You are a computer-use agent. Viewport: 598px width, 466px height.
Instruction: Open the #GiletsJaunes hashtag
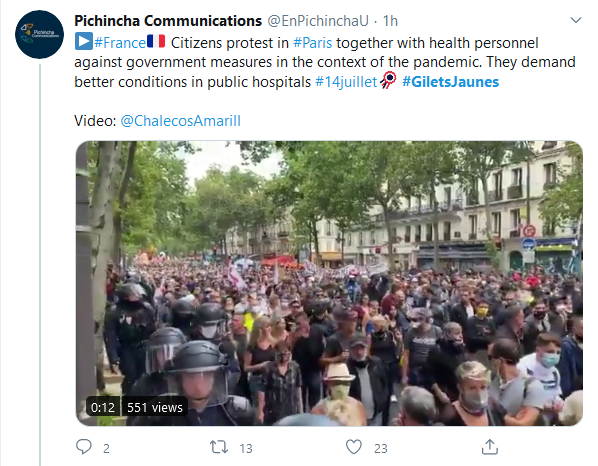[450, 82]
